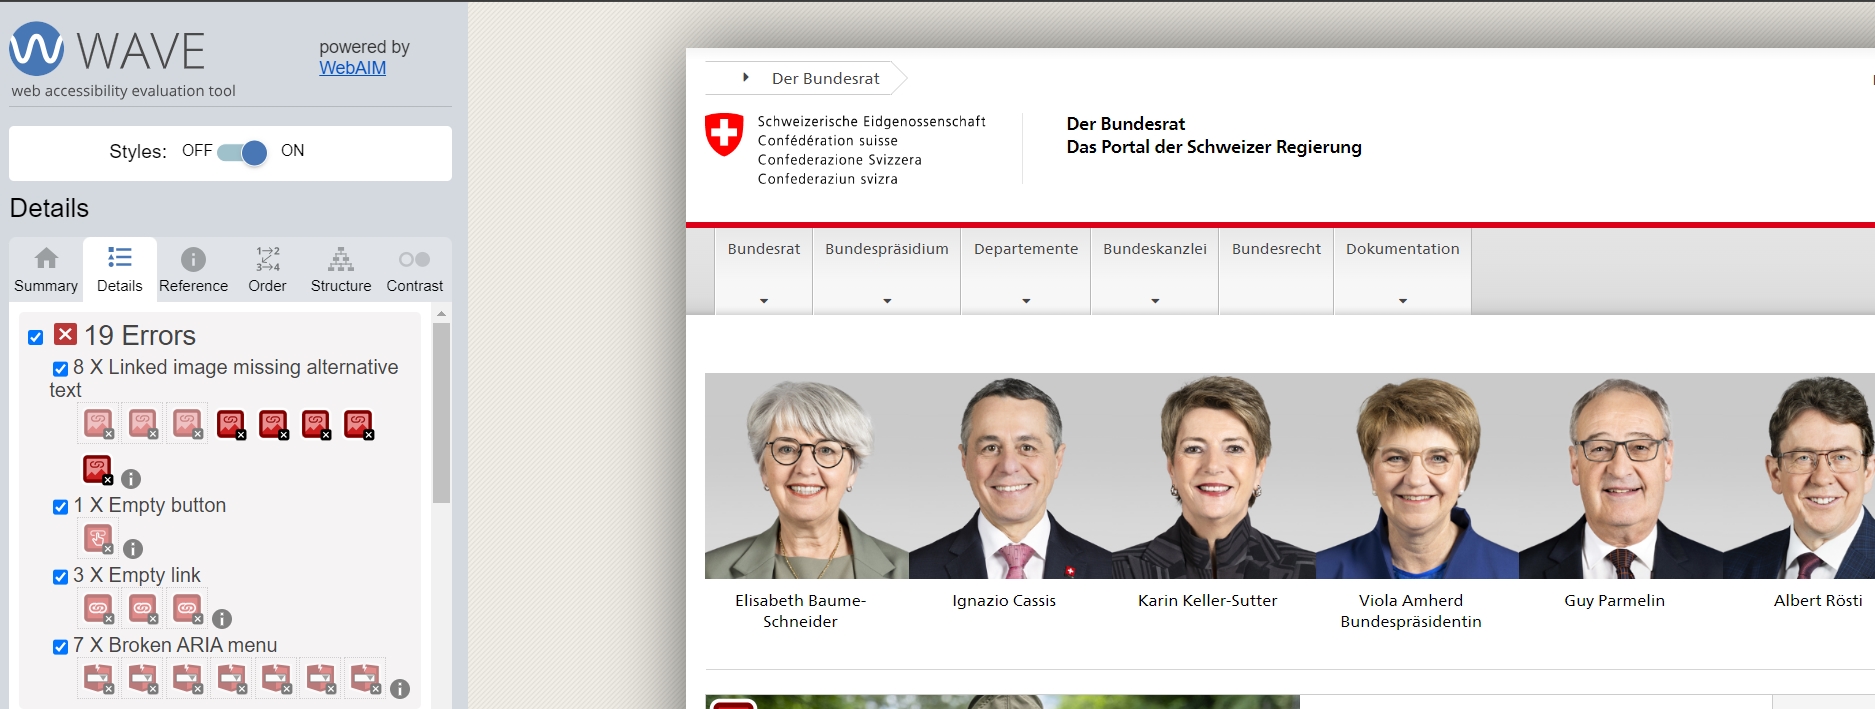Image resolution: width=1875 pixels, height=709 pixels.
Task: Open info icon for Empty link
Action: coord(222,619)
